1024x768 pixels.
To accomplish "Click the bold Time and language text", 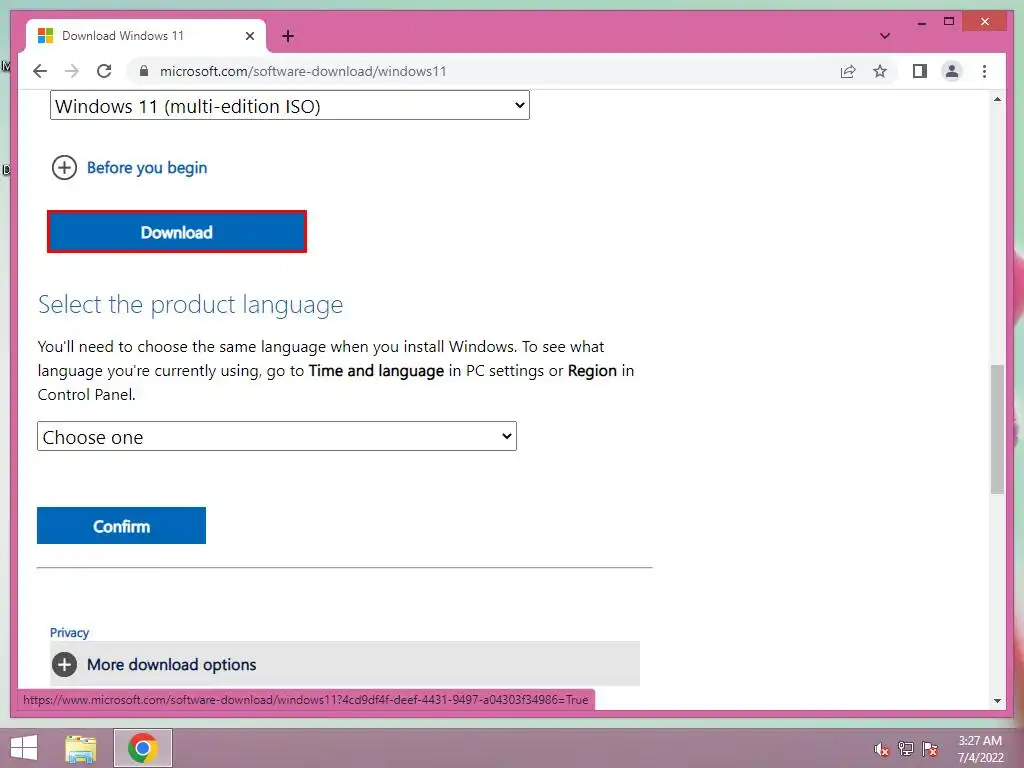I will pyautogui.click(x=376, y=371).
